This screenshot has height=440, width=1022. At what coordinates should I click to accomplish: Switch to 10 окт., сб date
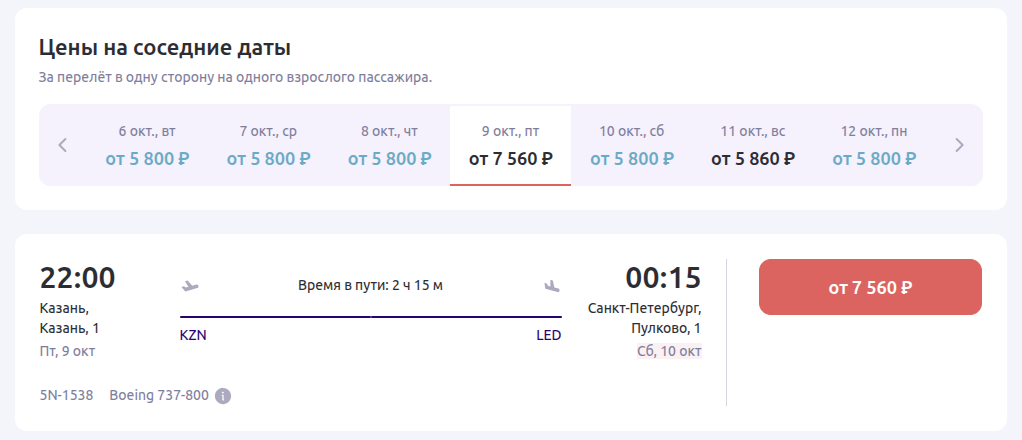632,145
